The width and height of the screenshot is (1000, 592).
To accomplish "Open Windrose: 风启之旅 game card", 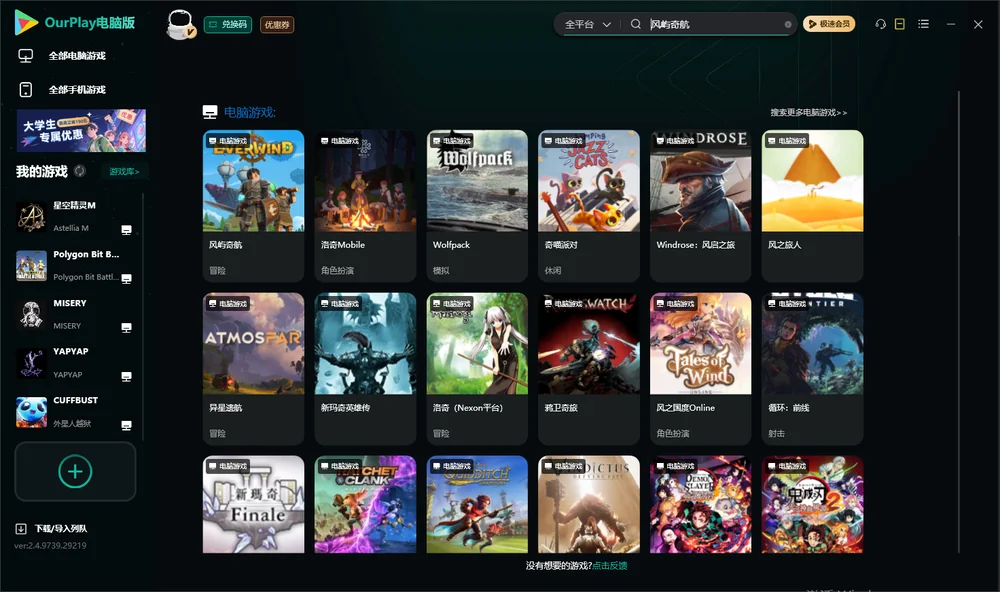I will [x=700, y=205].
